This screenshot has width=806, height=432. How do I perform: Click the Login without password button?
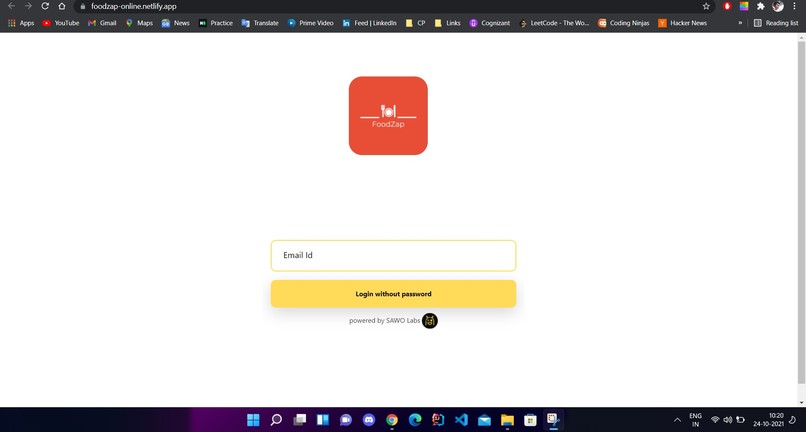pos(393,294)
